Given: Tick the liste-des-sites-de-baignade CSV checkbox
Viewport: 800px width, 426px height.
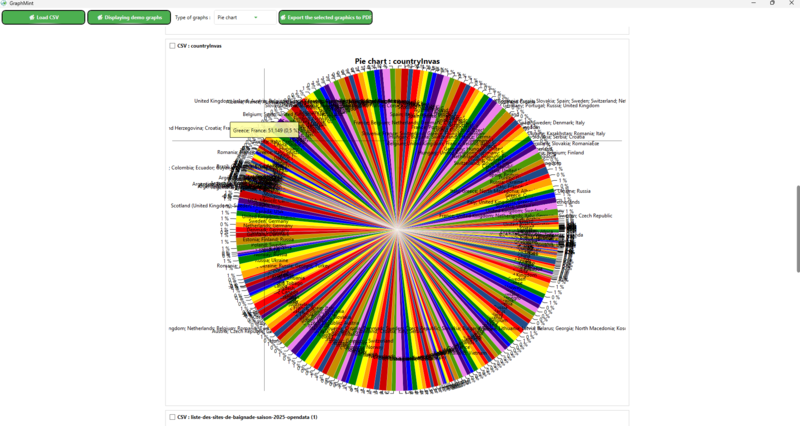Looking at the screenshot, I should (172, 417).
